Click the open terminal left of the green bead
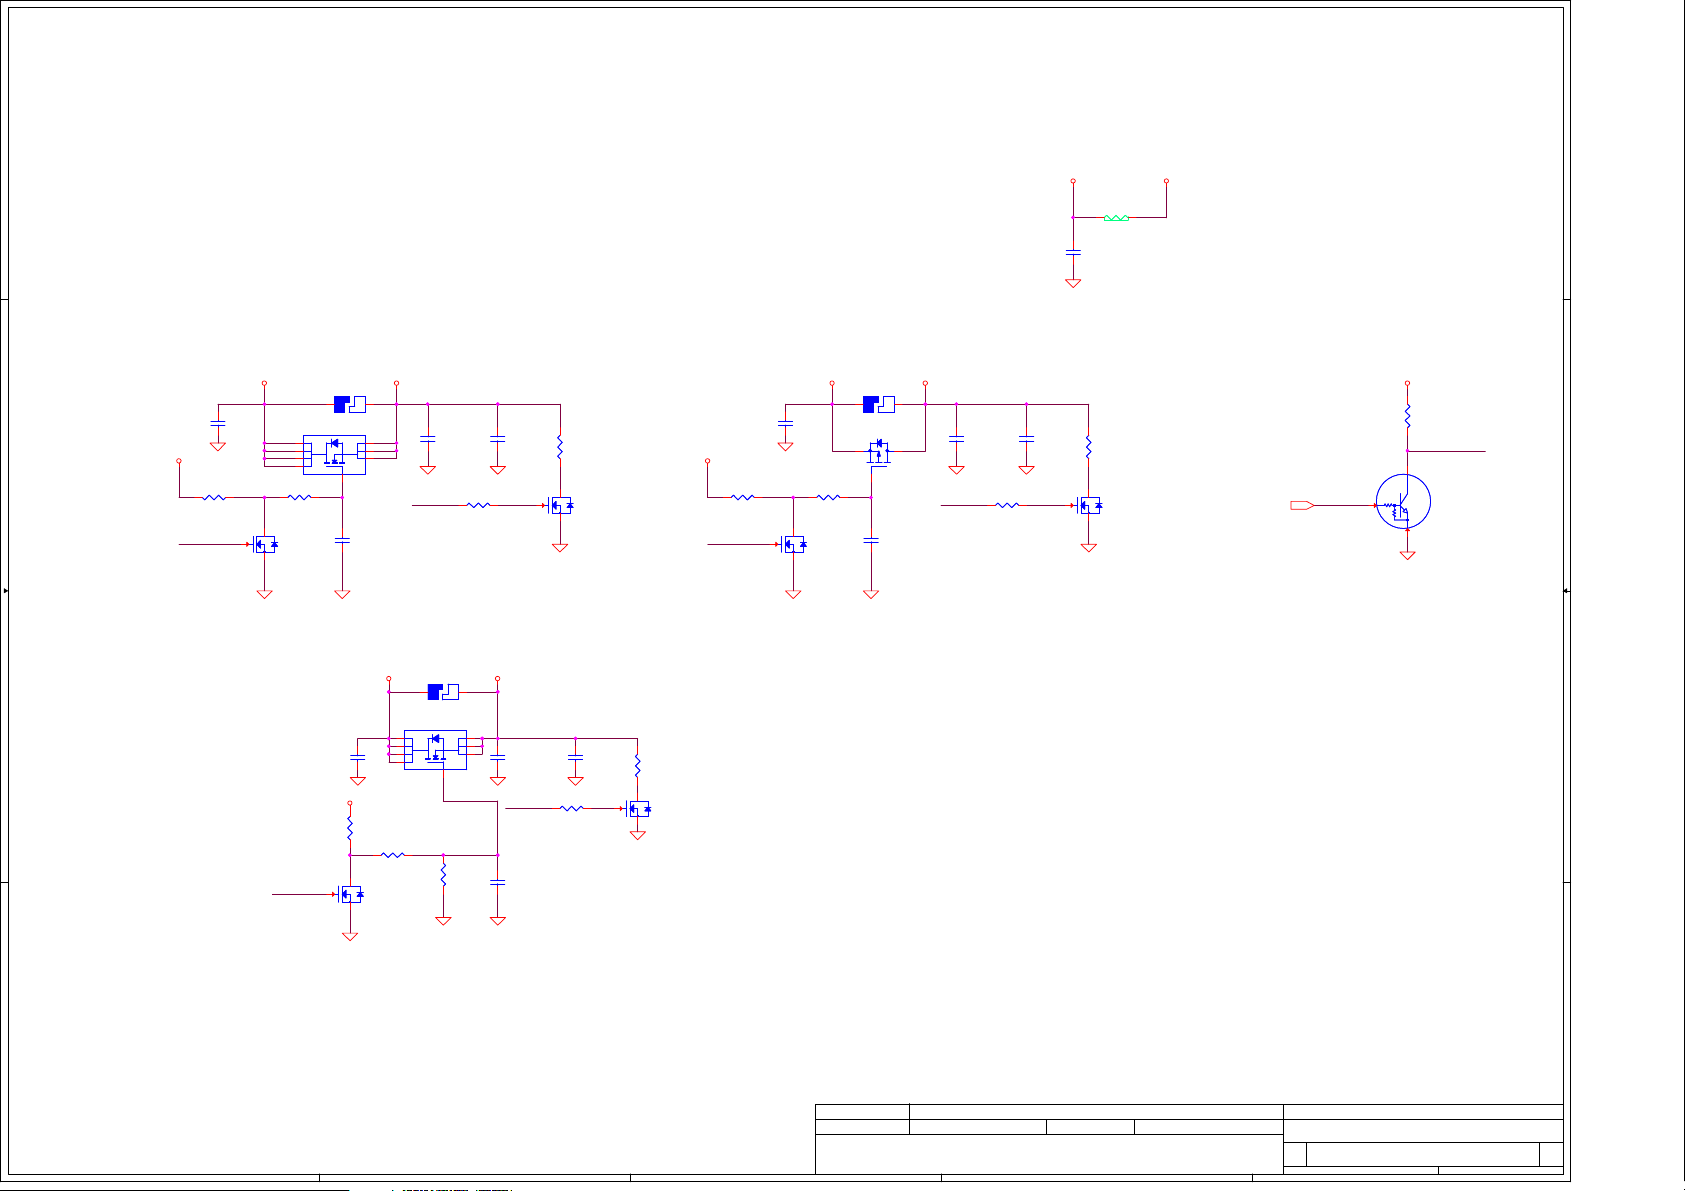 pyautogui.click(x=1073, y=181)
